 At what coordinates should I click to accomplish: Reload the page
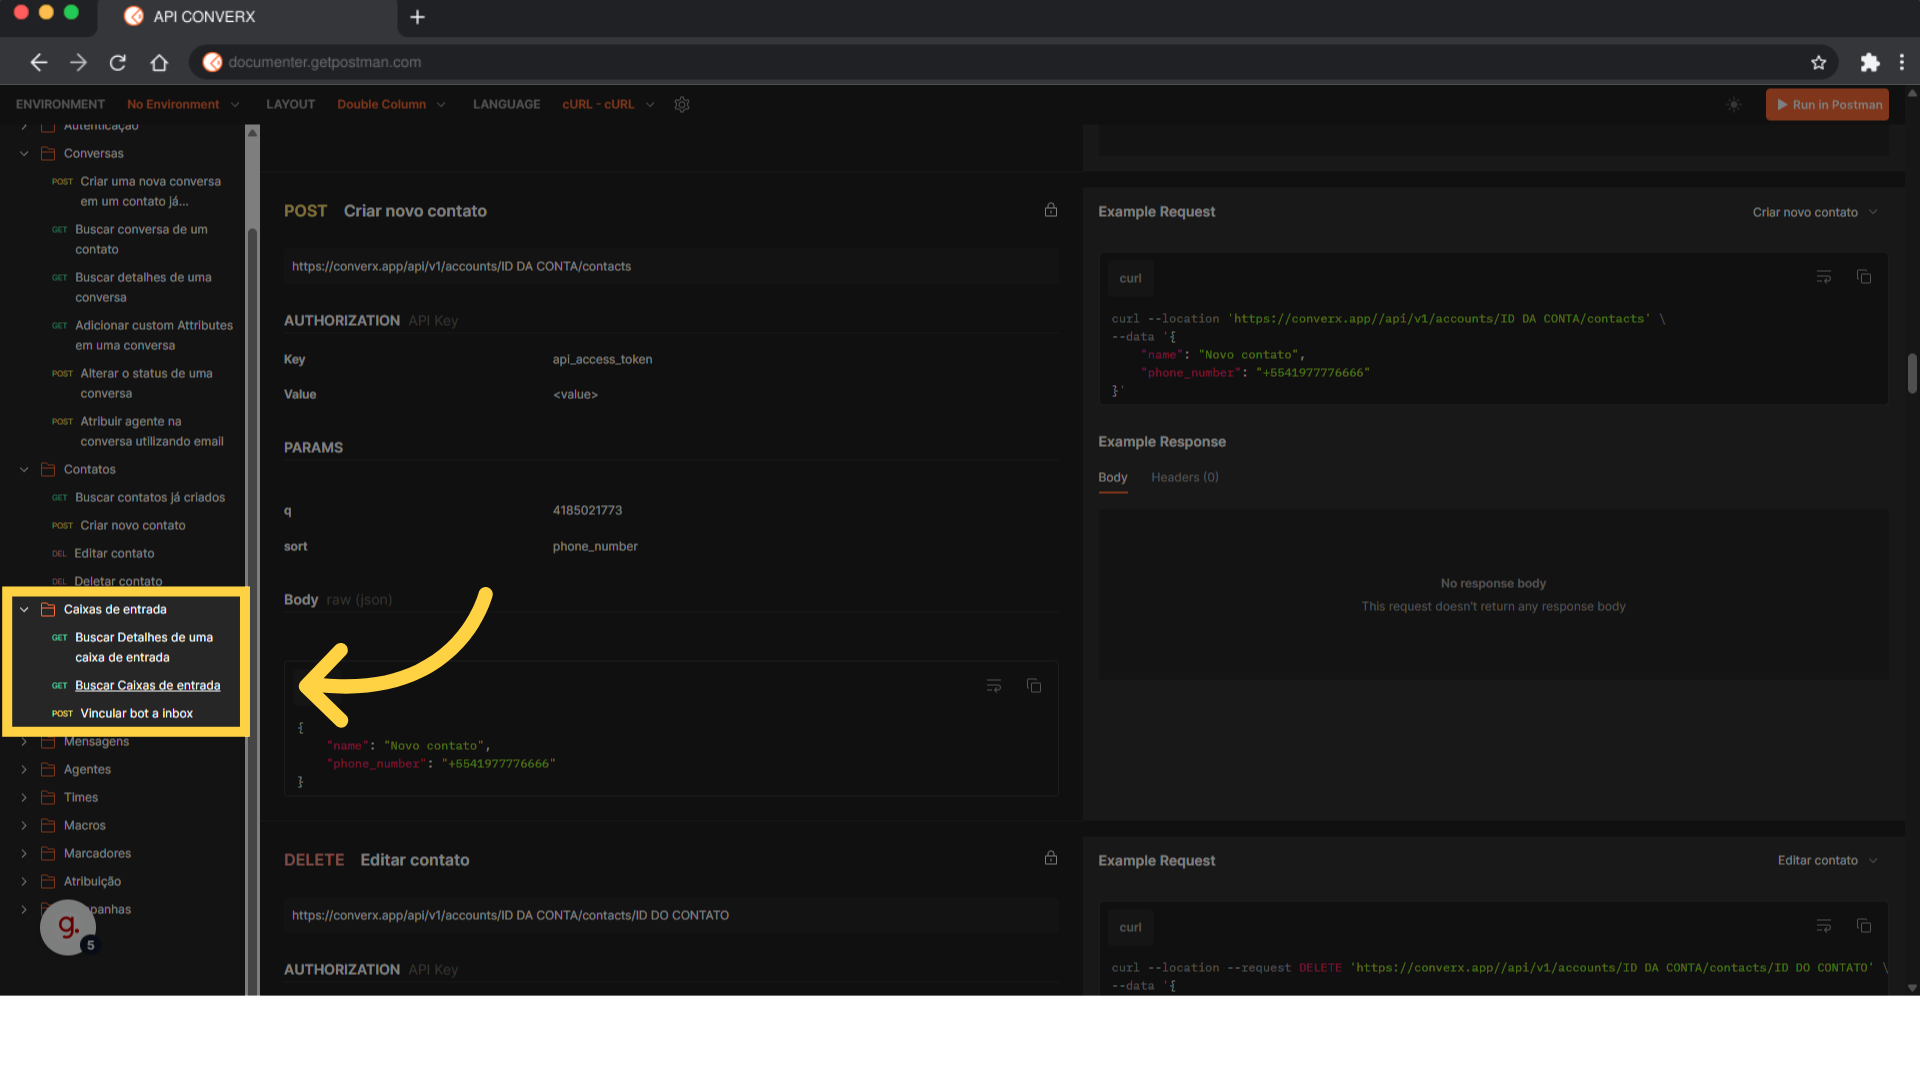point(118,62)
